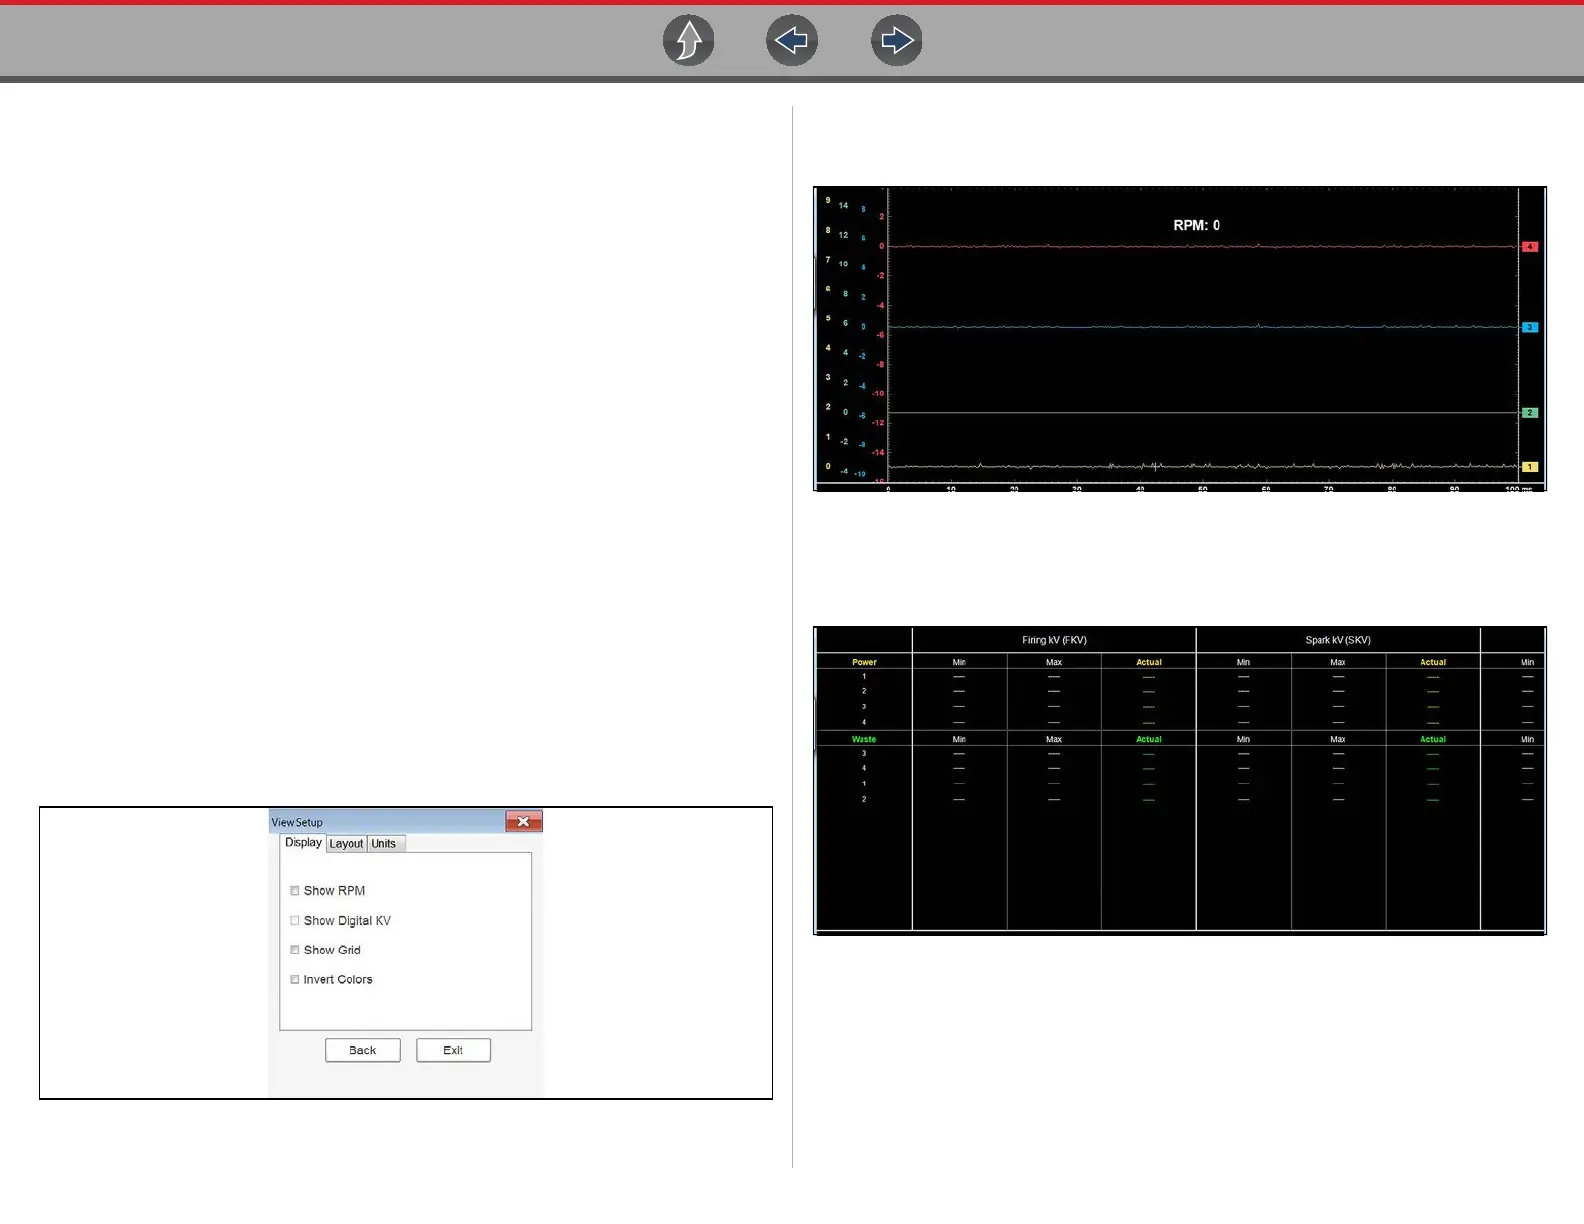
Task: Enable the Invert Colors checkbox
Action: [295, 980]
